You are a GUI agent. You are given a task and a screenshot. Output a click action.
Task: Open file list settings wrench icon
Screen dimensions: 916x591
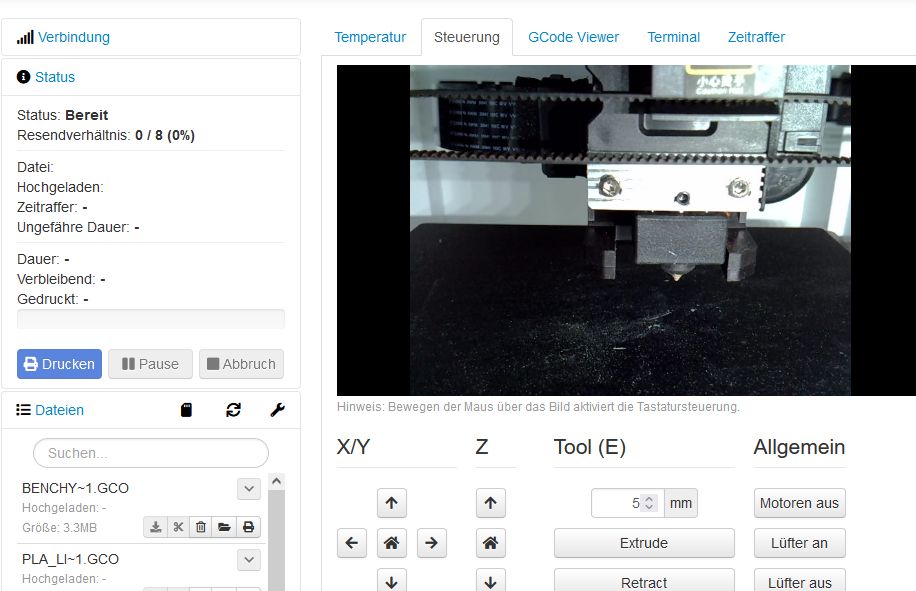pyautogui.click(x=278, y=410)
